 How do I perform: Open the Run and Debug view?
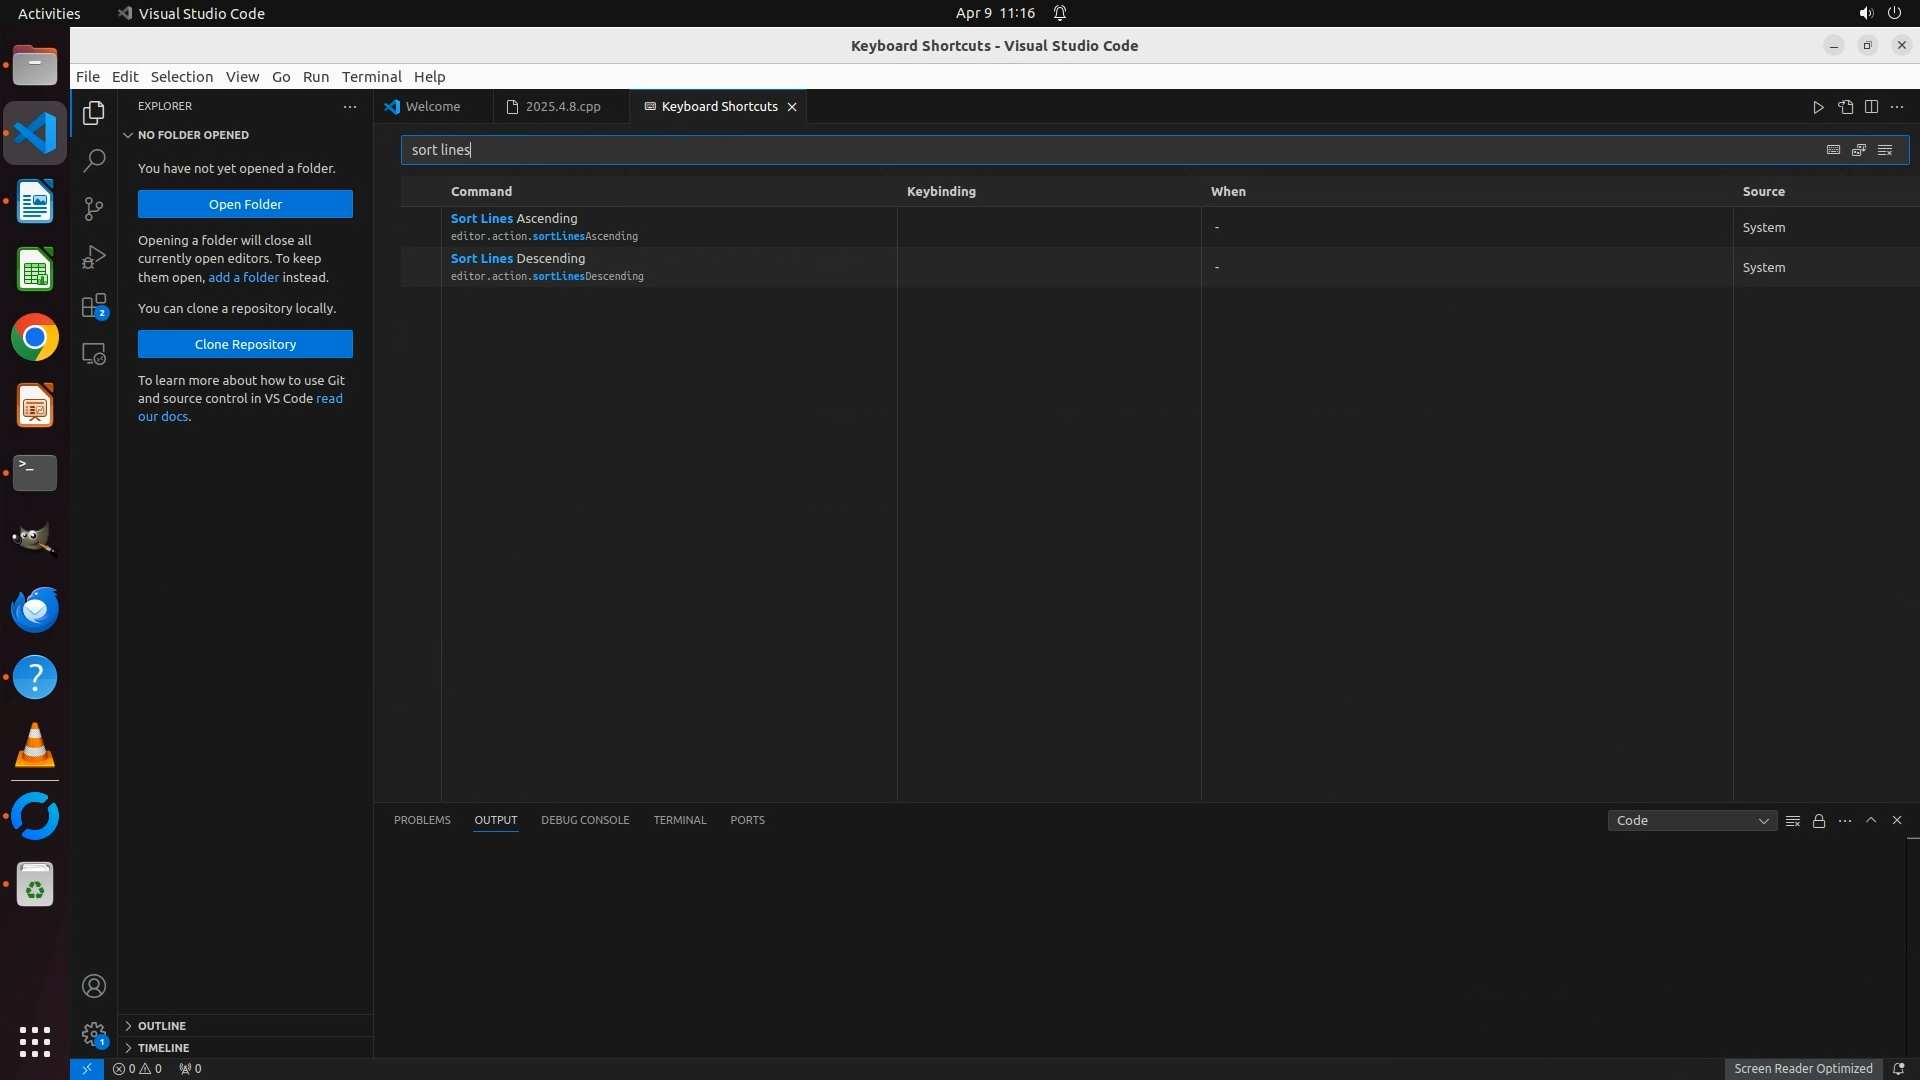point(94,257)
